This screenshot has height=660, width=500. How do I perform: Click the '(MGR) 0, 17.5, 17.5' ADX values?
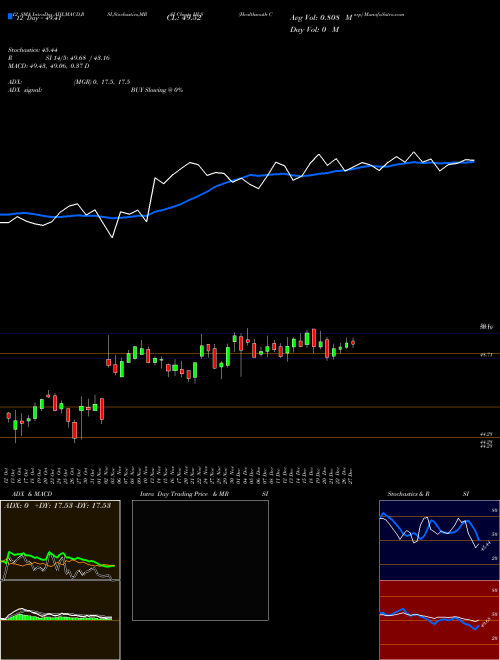102,82
